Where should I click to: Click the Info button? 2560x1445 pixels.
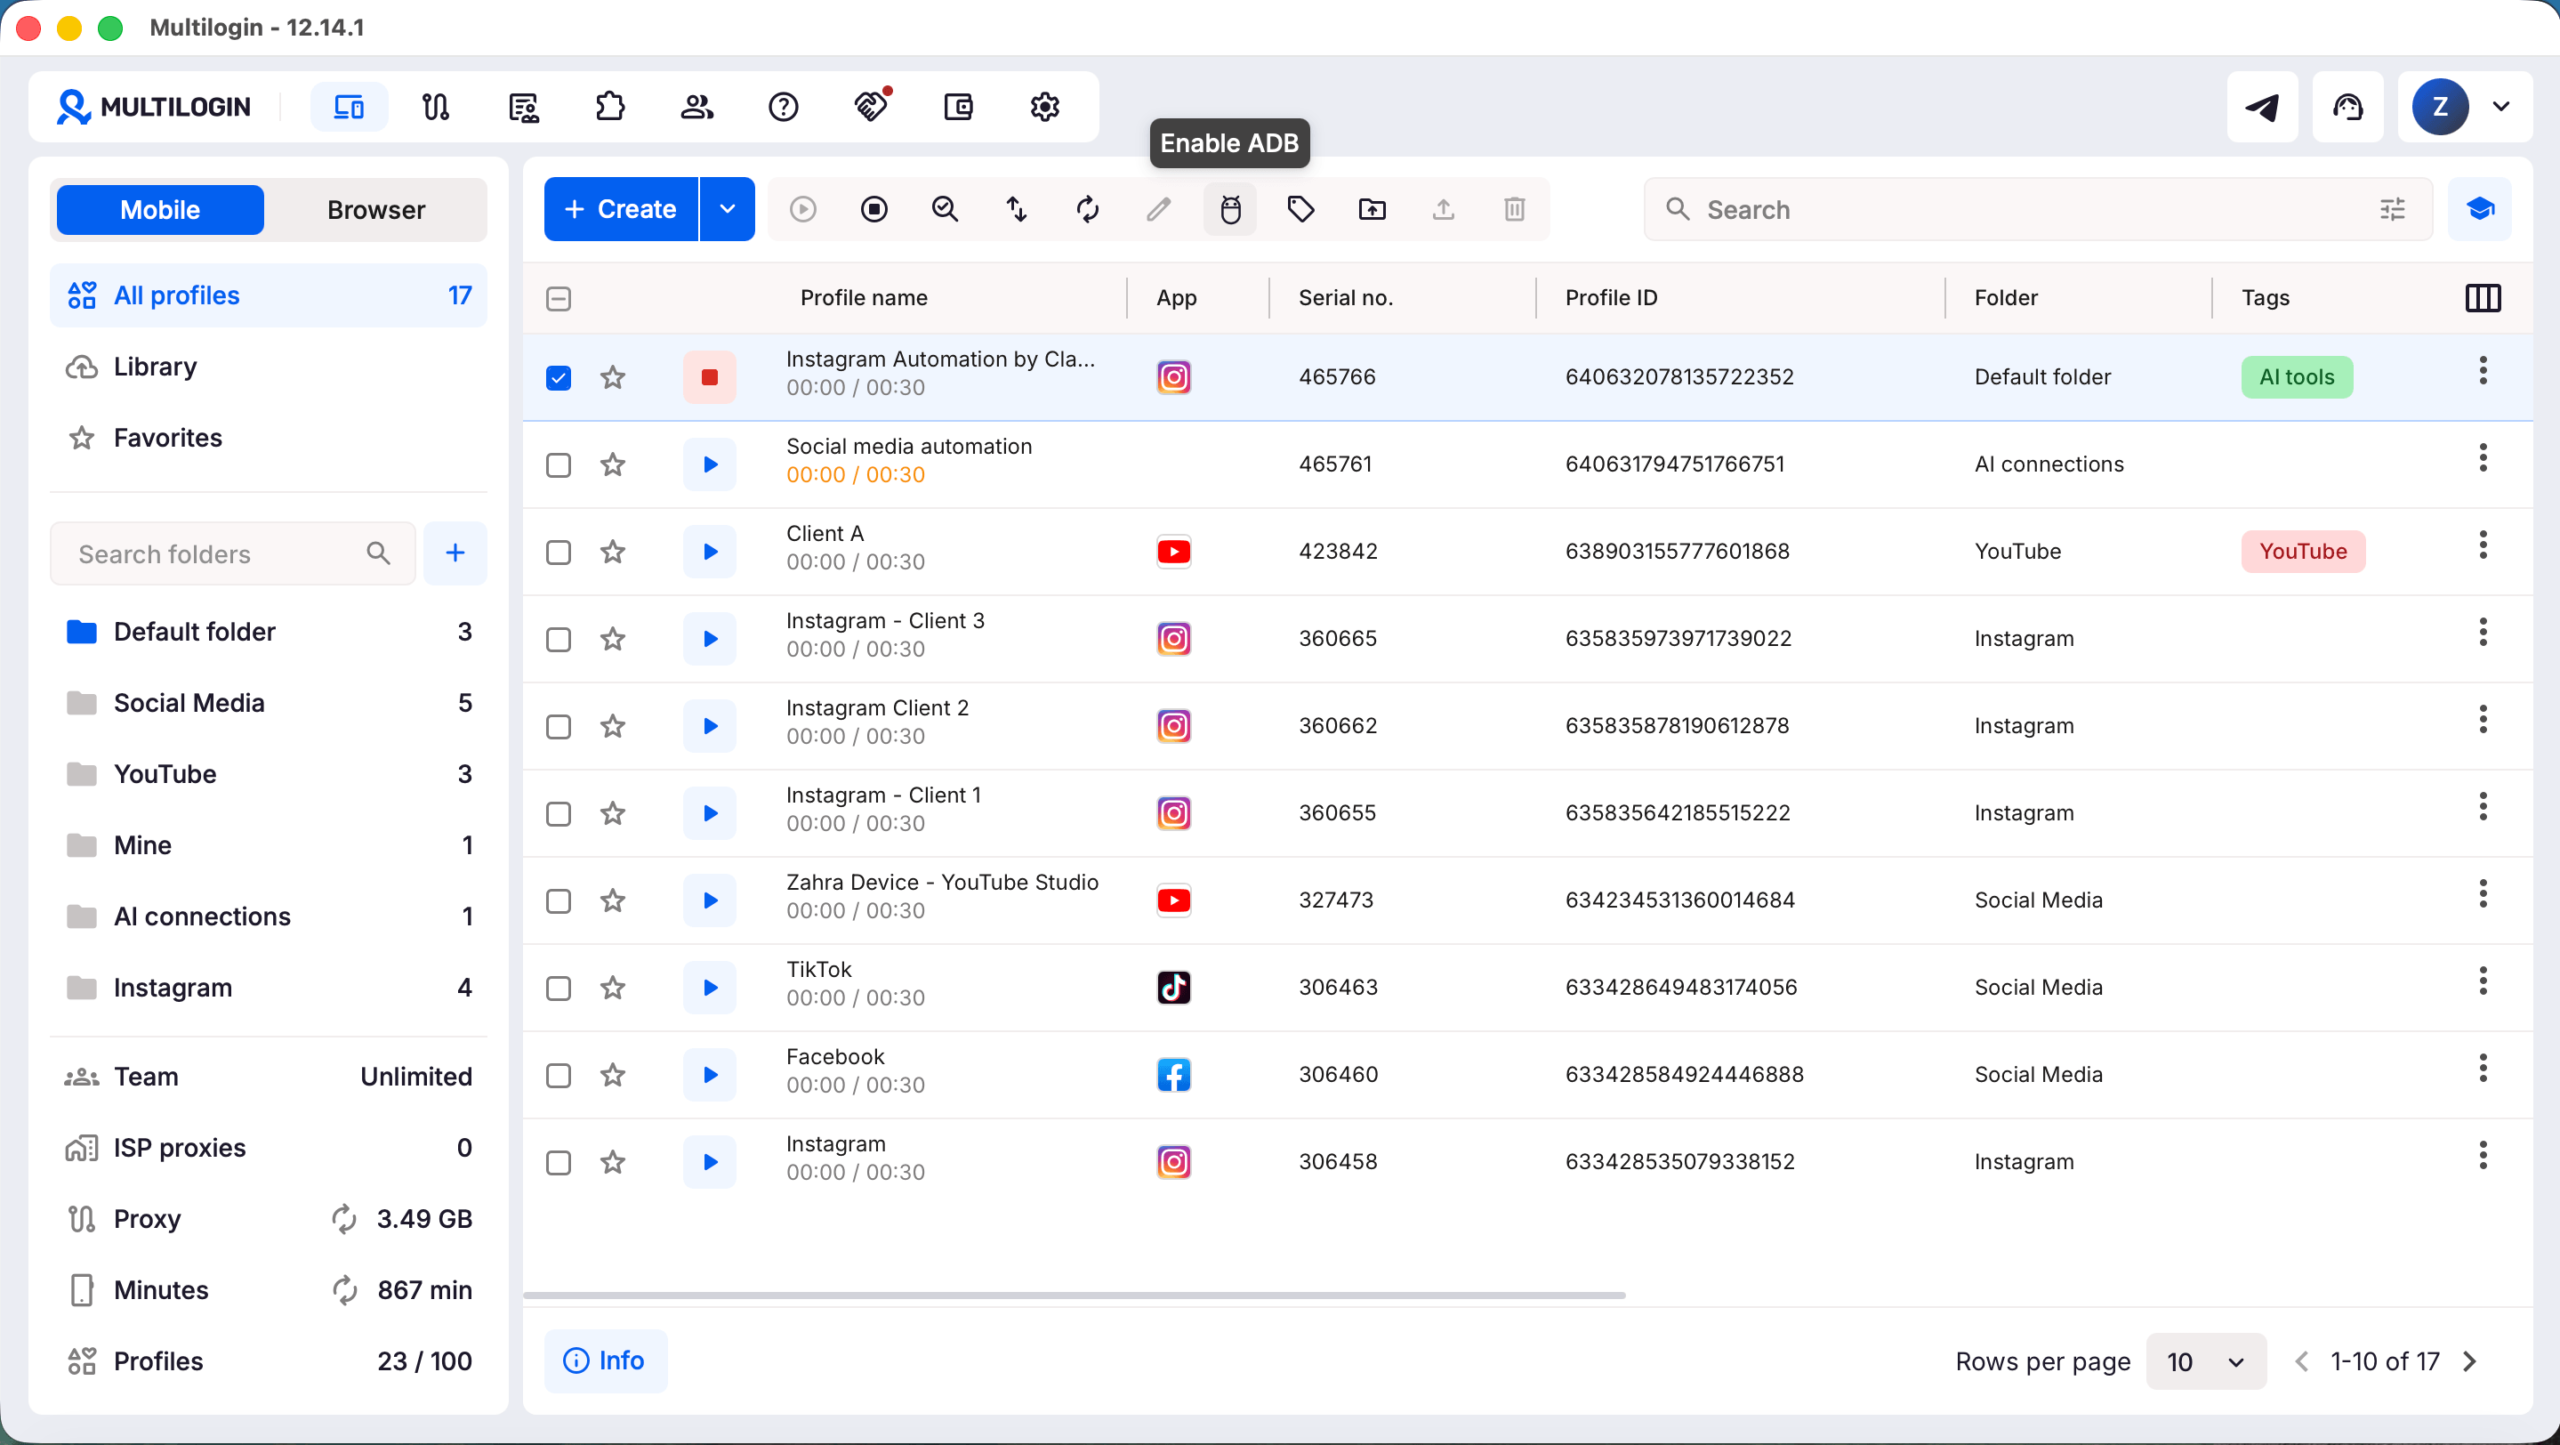coord(605,1361)
